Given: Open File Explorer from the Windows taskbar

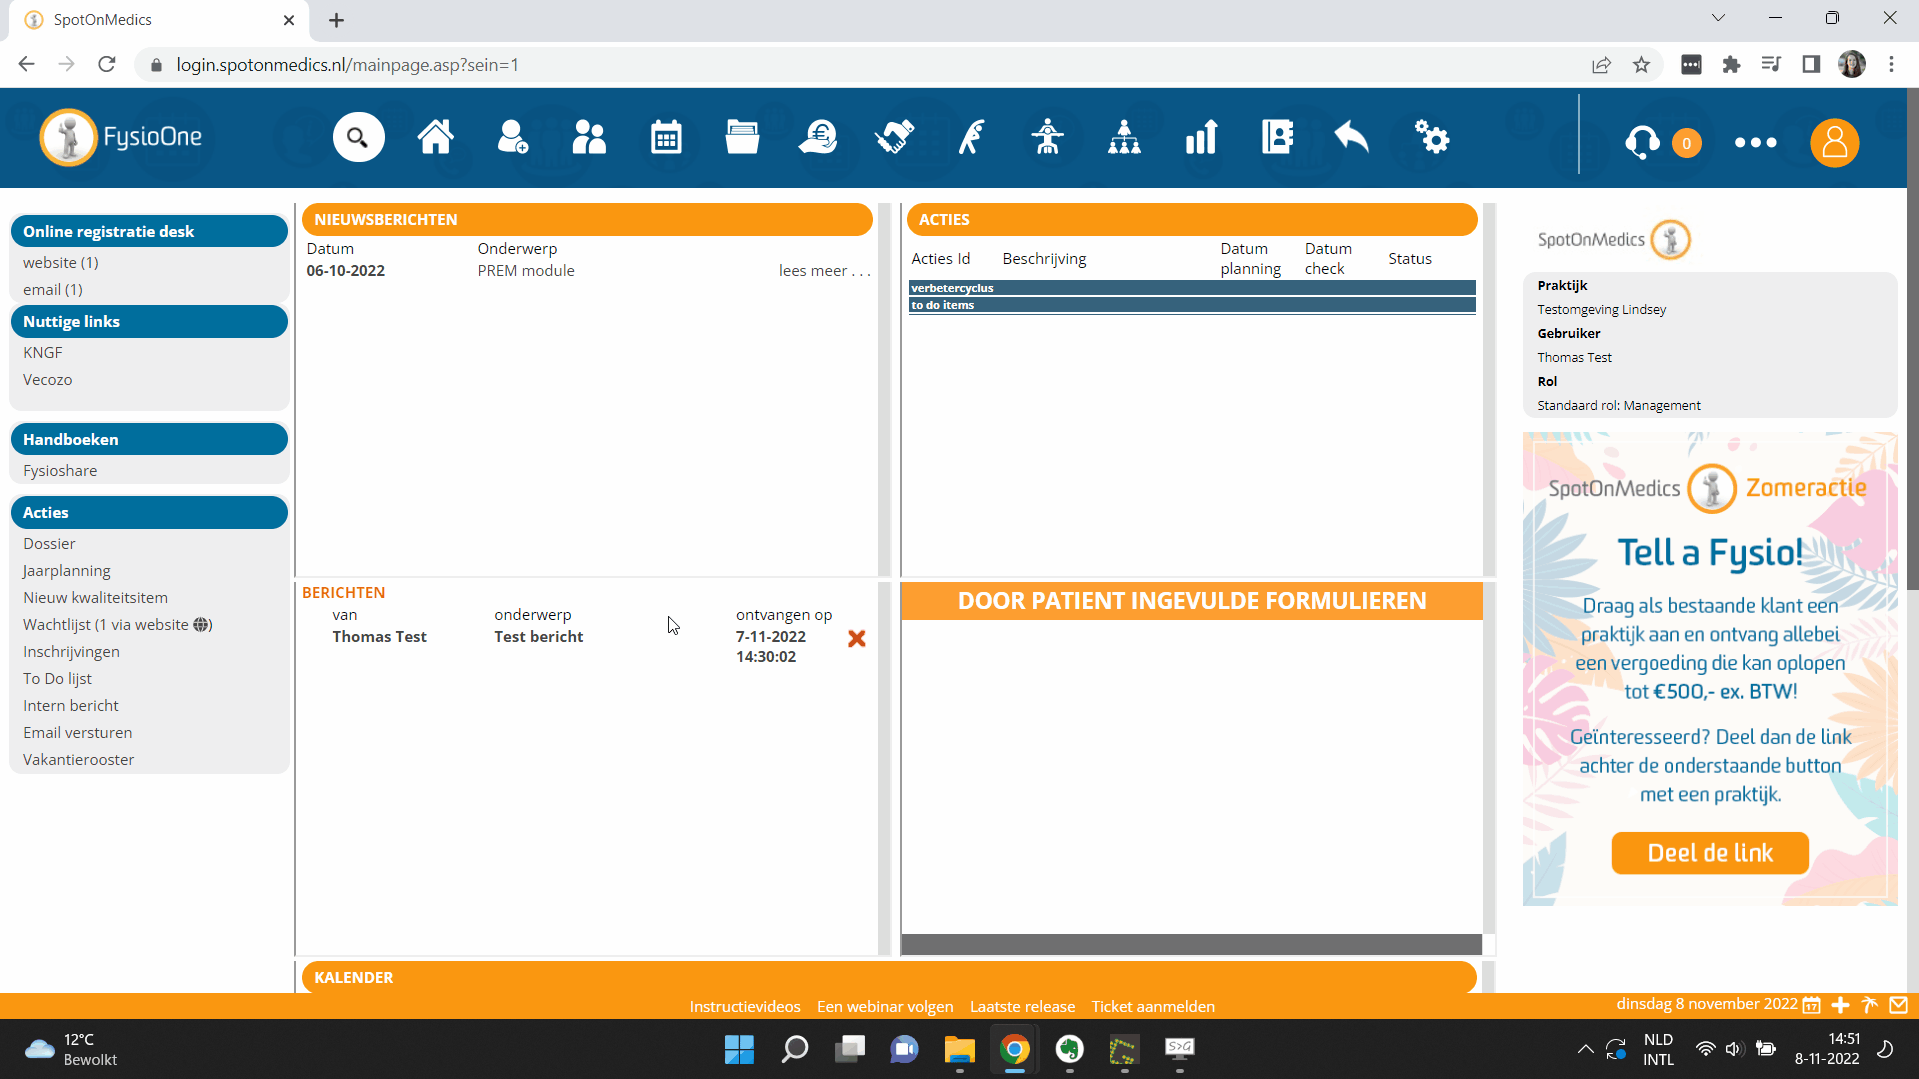Looking at the screenshot, I should pyautogui.click(x=959, y=1049).
